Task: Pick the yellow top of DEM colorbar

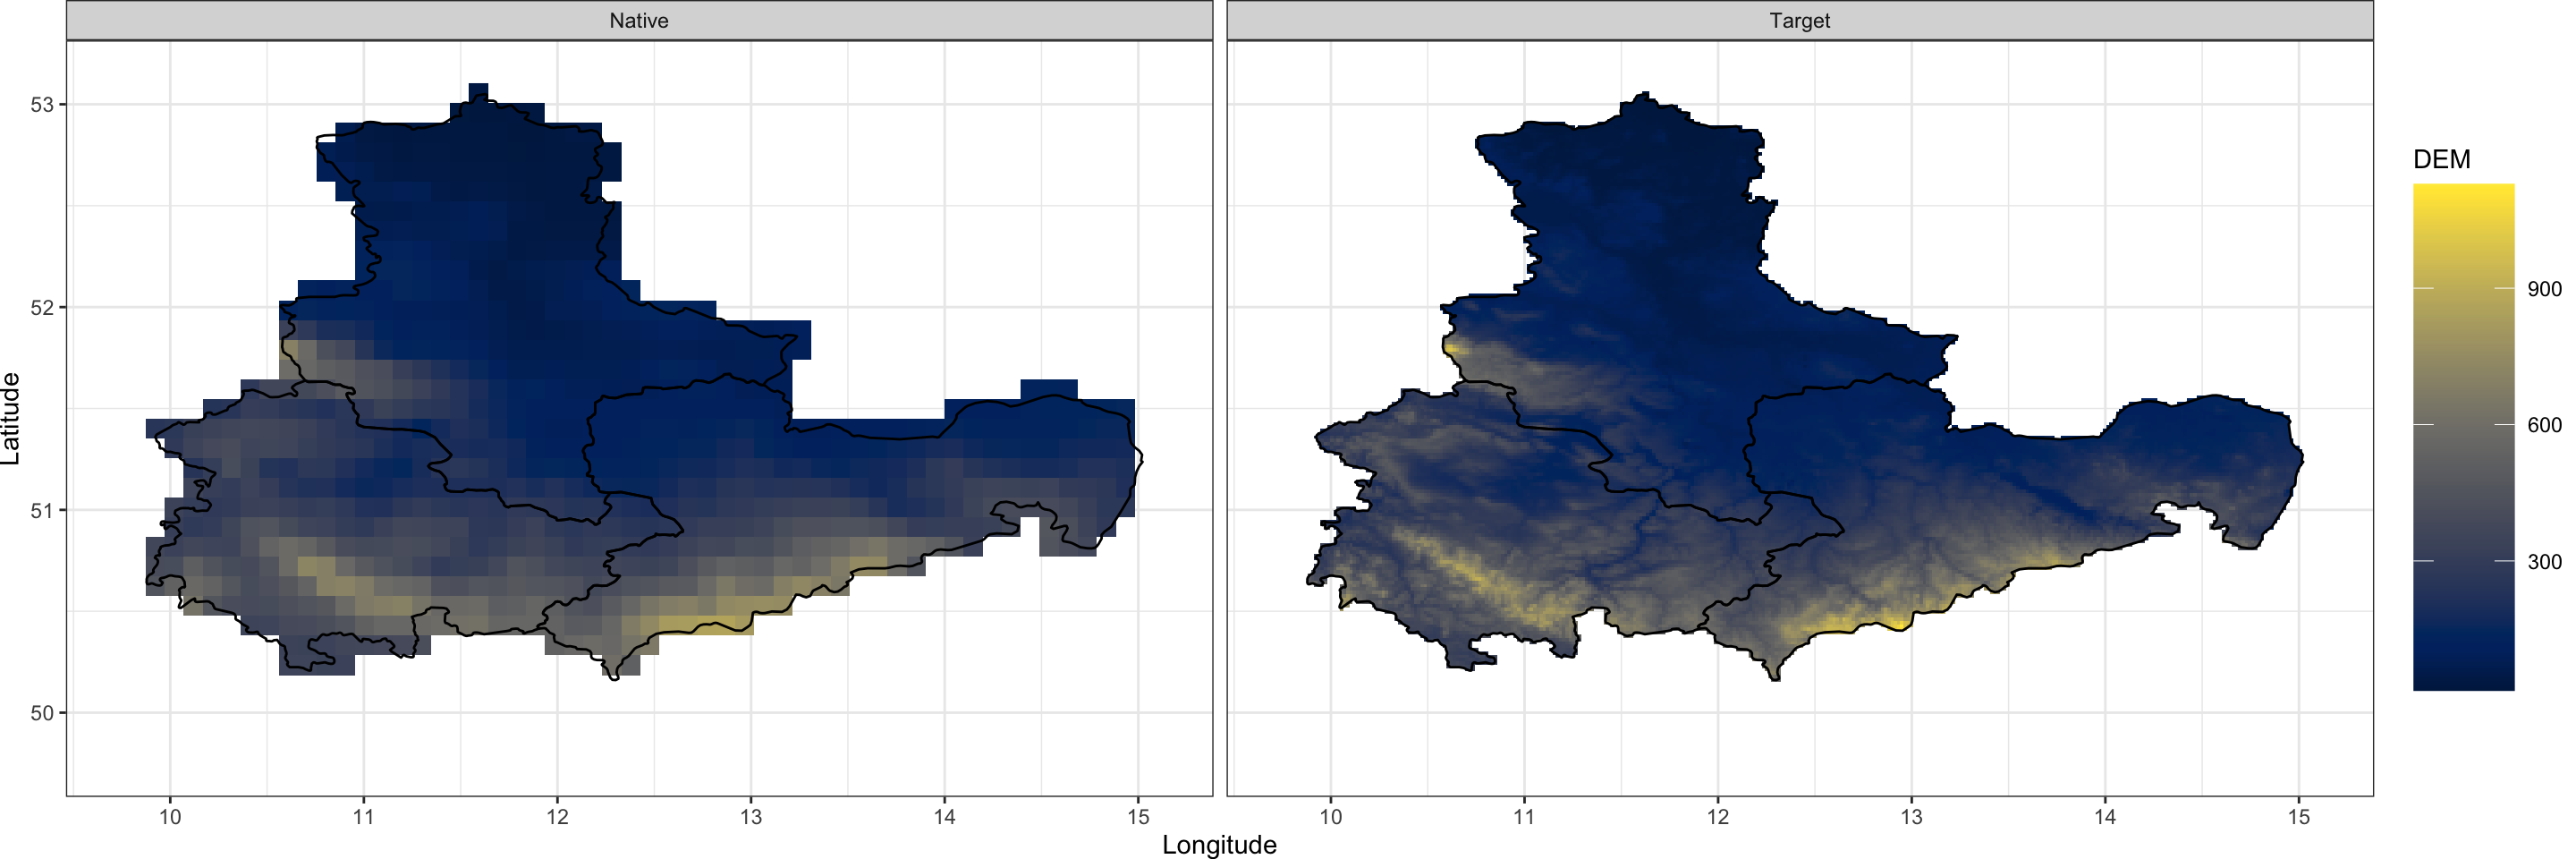Action: coord(2462,193)
